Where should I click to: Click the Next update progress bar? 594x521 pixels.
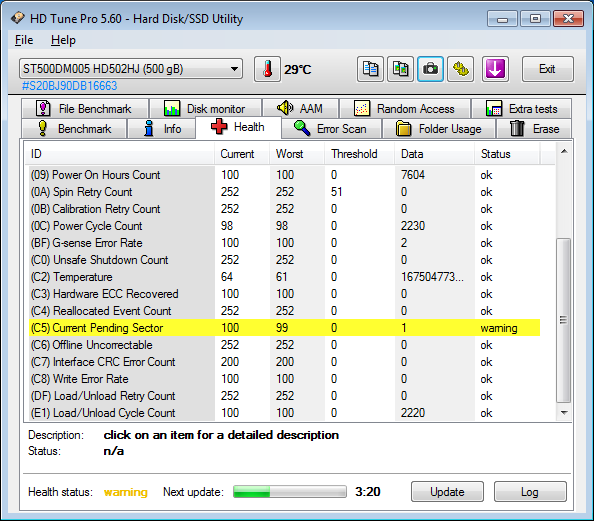[290, 492]
